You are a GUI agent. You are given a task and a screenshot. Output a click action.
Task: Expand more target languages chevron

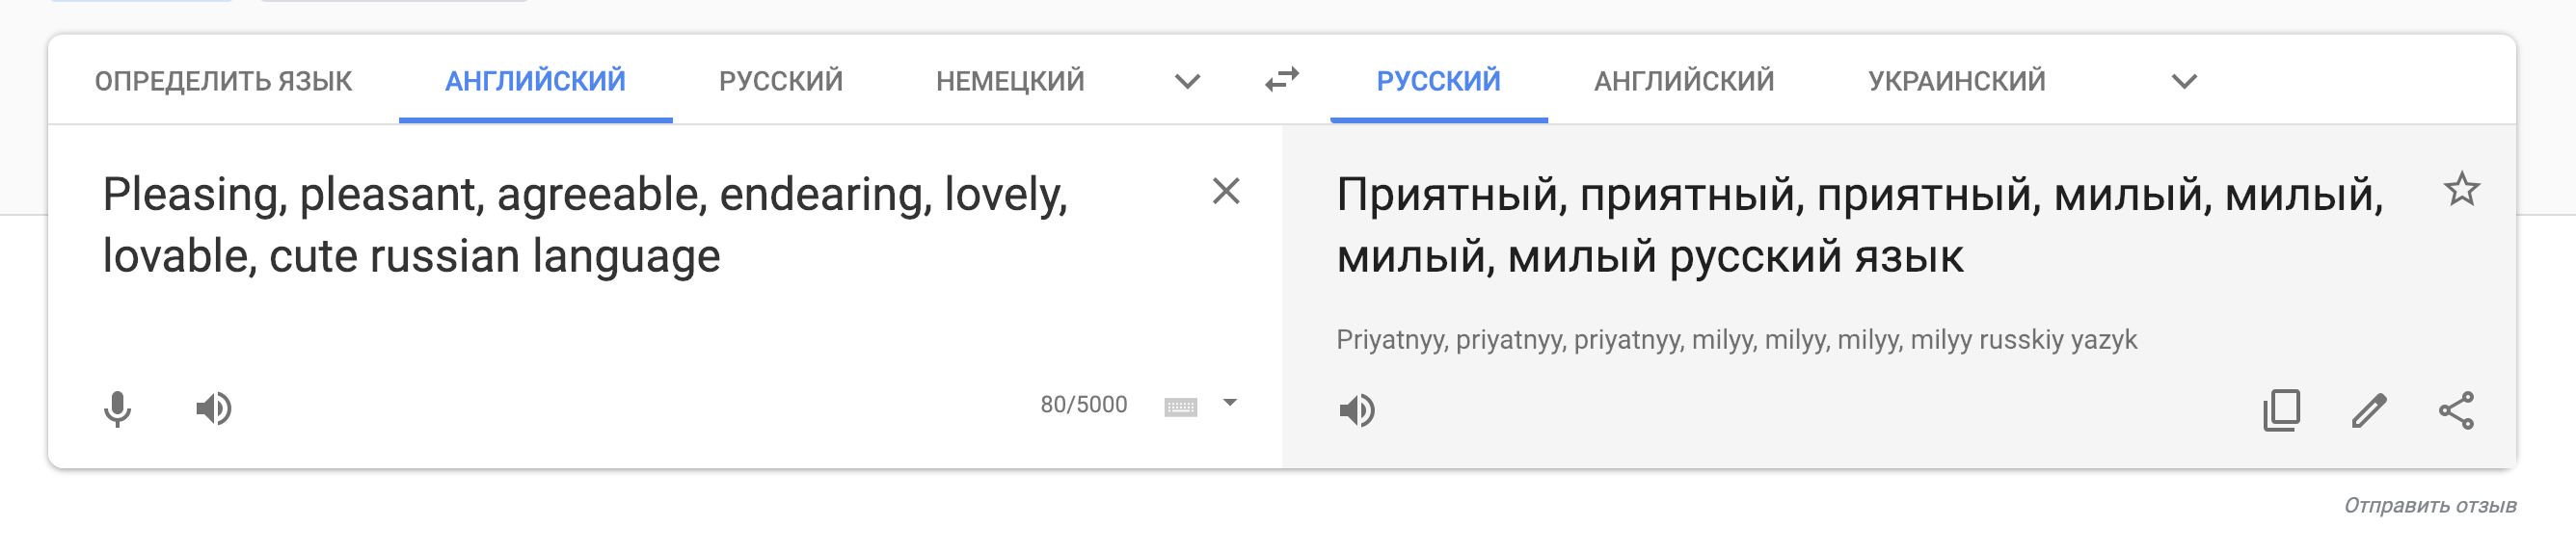point(2184,81)
